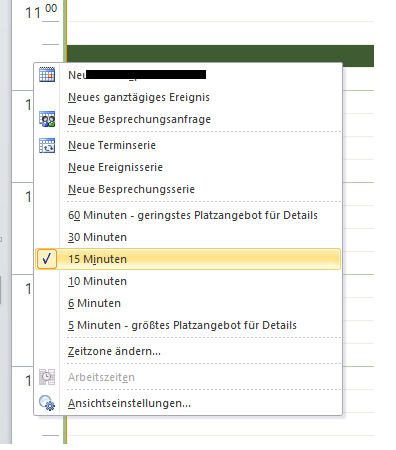Click the 11:00 time label
The image size is (396, 450).
(x=41, y=12)
